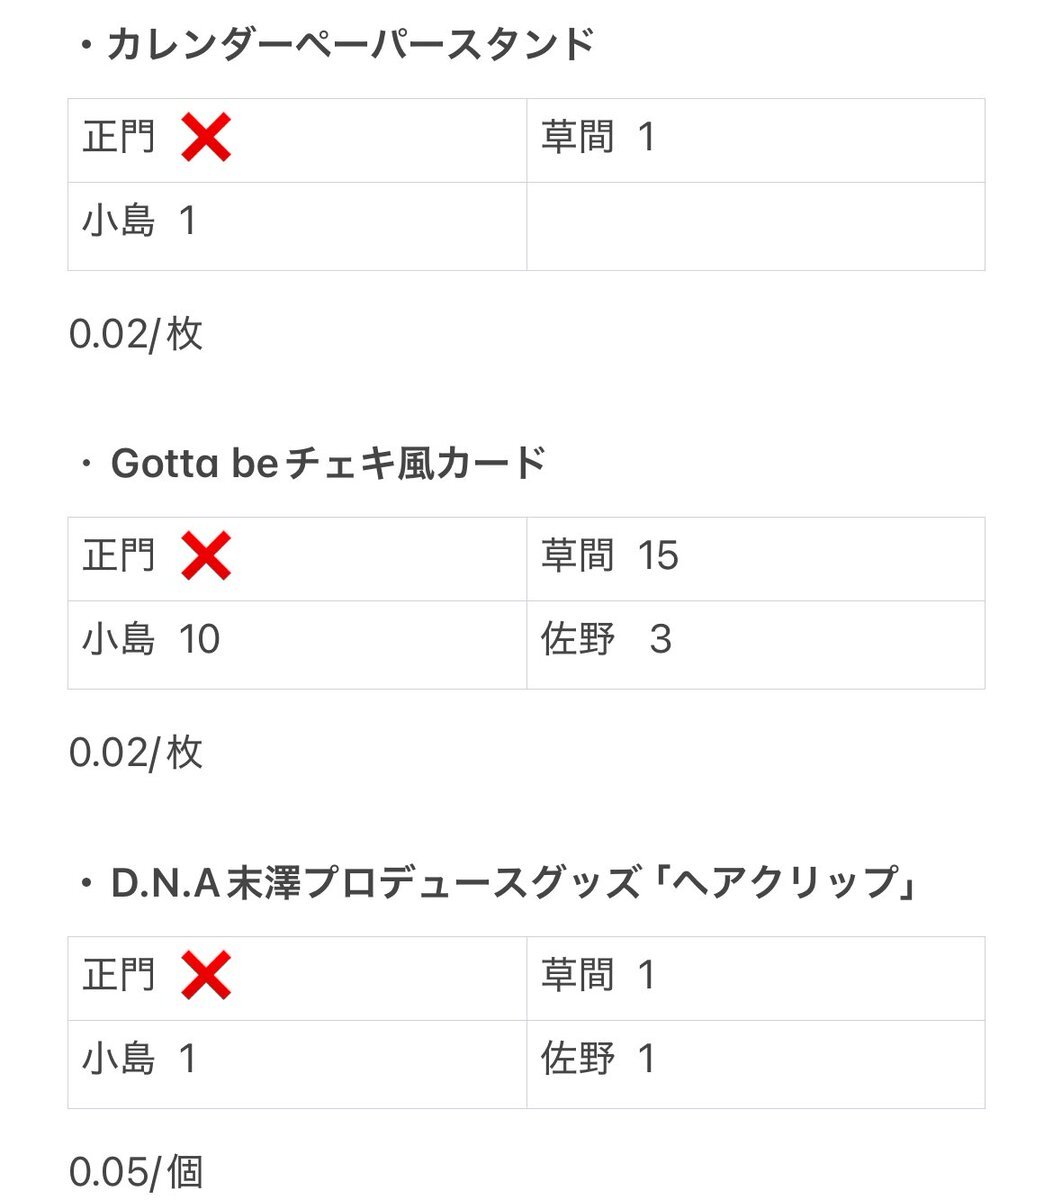Click the 0.05/個 price text

pyautogui.click(x=136, y=1172)
